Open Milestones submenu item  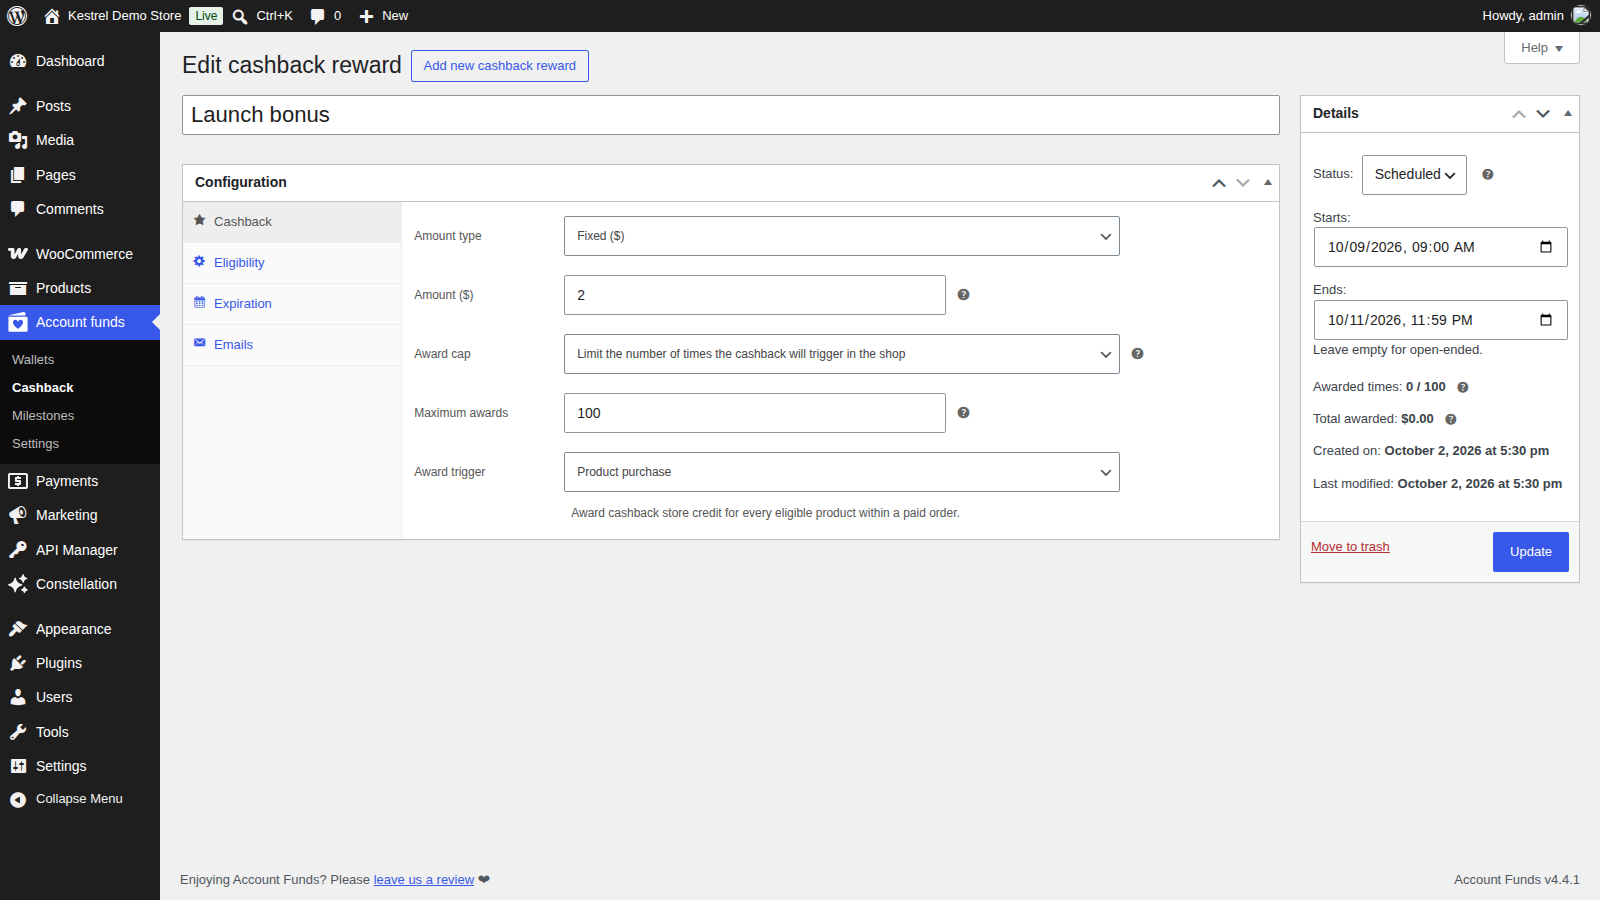(x=80, y=416)
